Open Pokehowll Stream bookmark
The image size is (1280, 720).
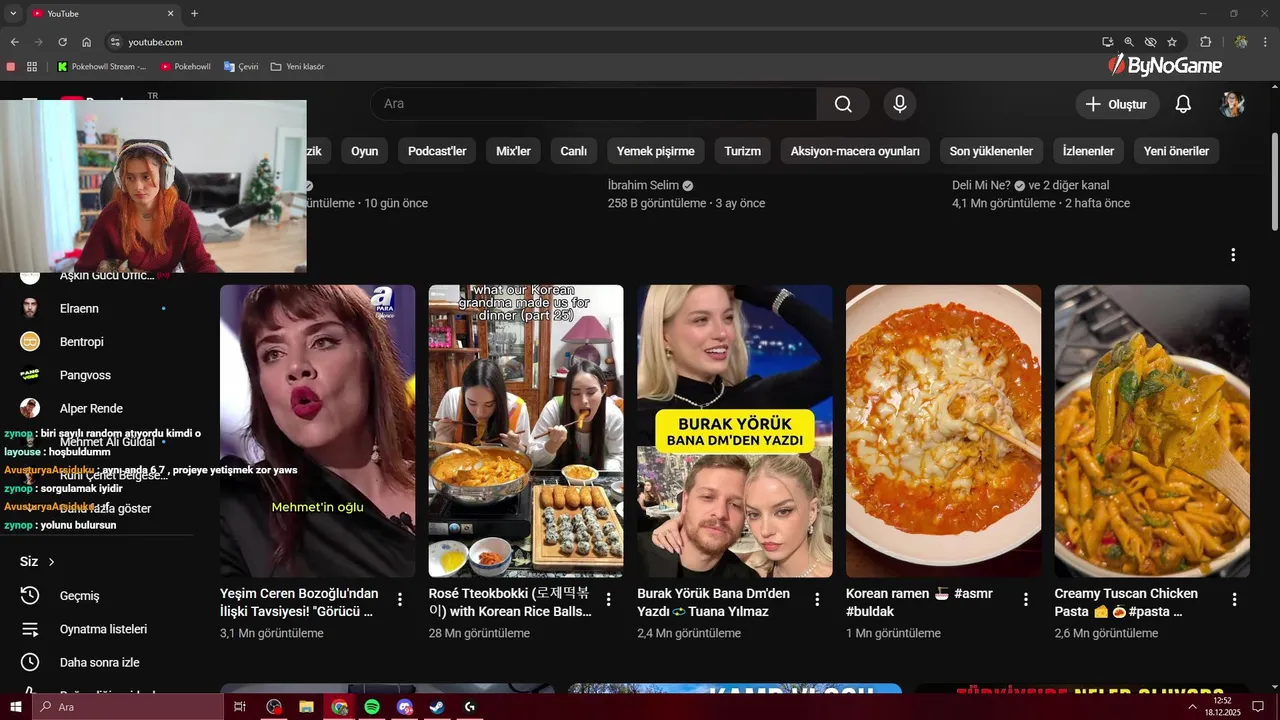coord(102,67)
